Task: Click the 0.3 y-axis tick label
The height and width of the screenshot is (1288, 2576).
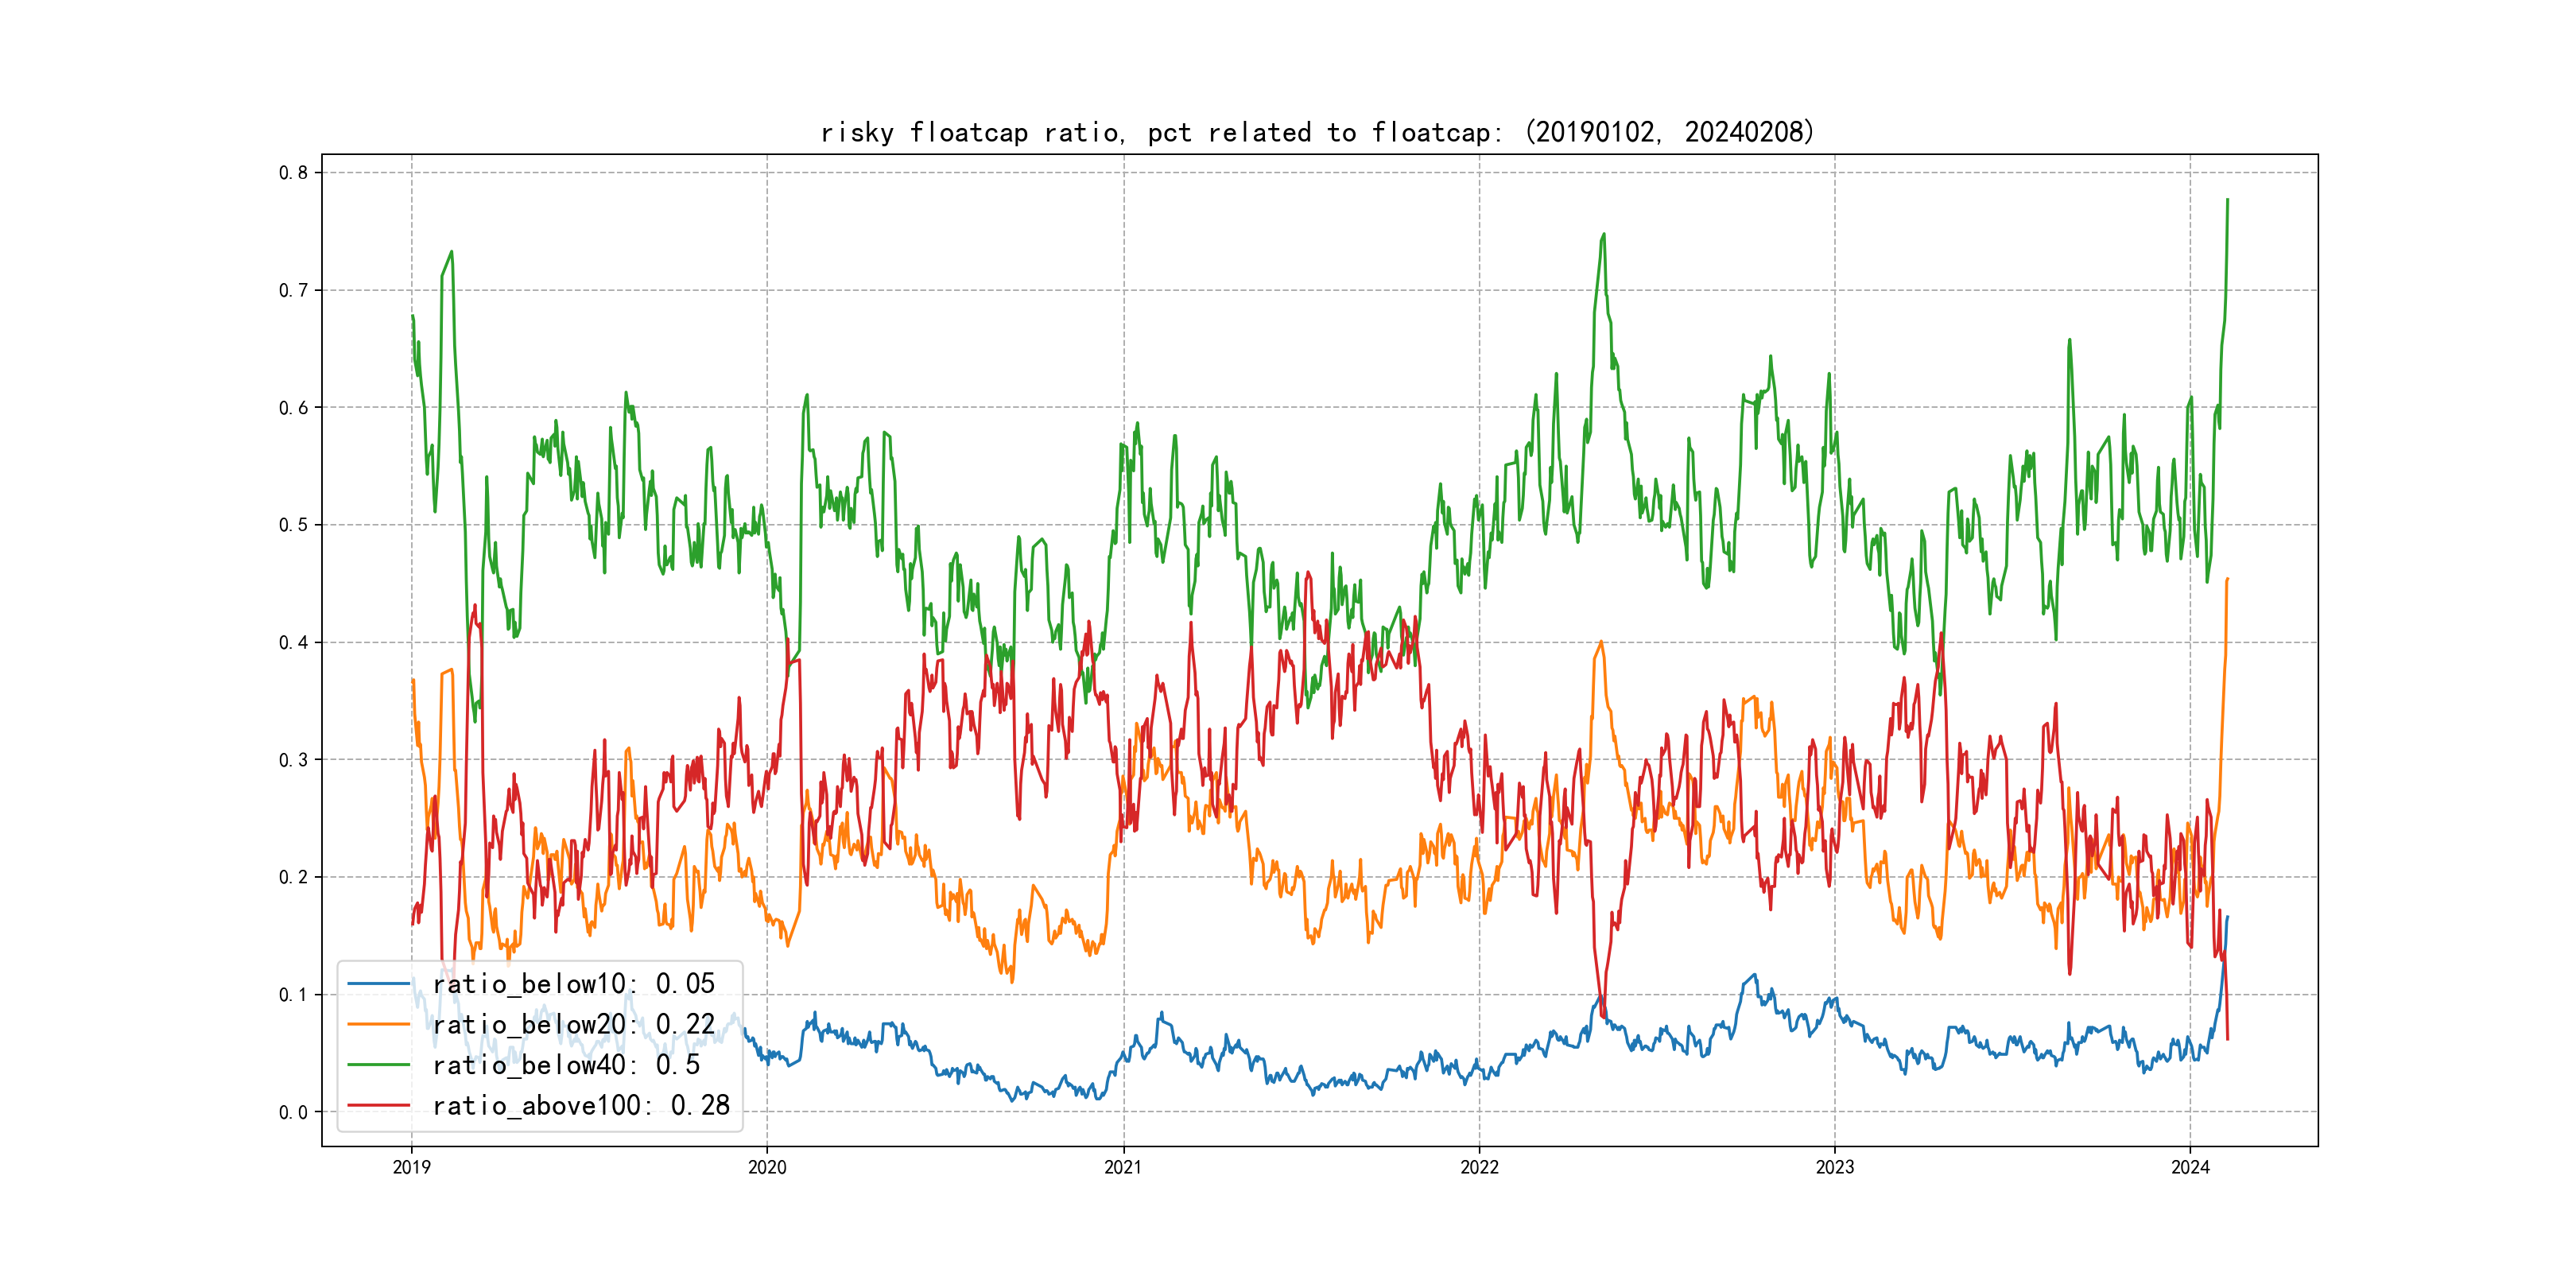Action: point(293,760)
